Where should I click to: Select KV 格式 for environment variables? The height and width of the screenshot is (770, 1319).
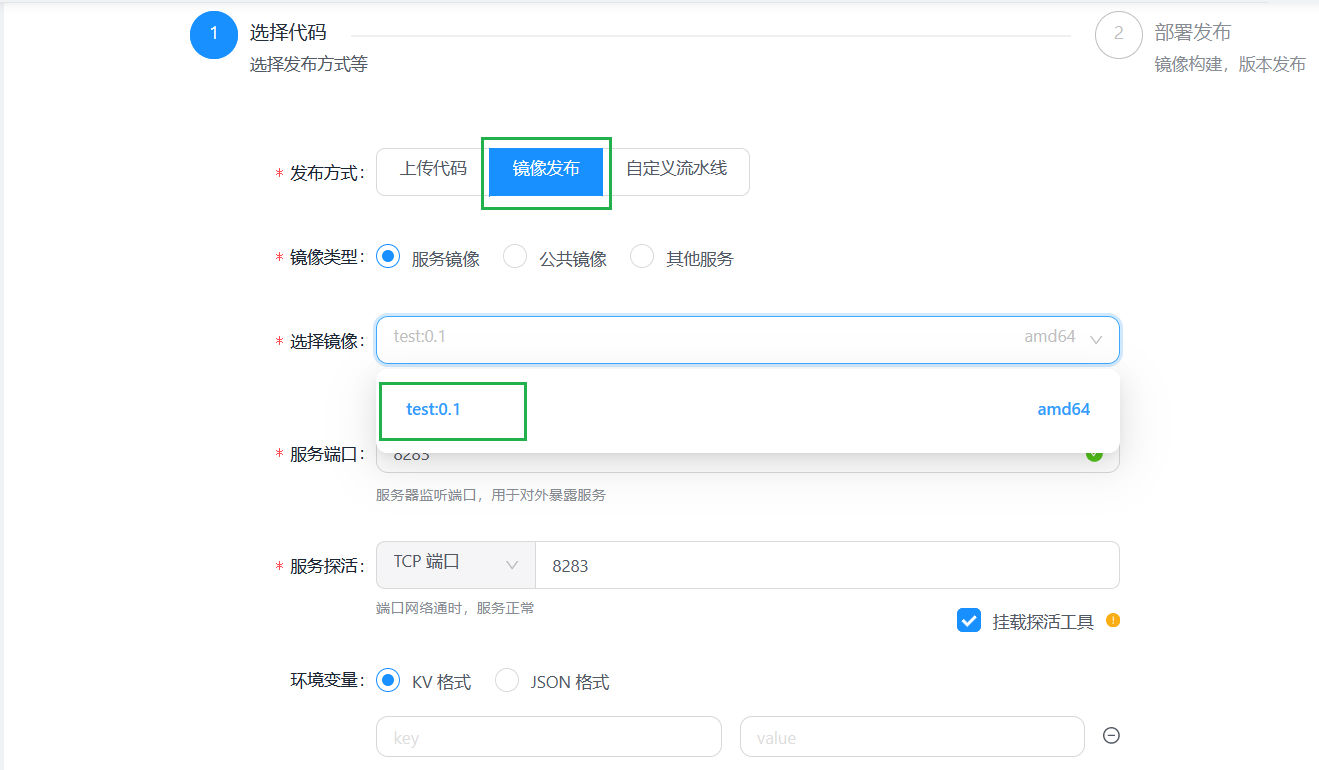point(388,681)
